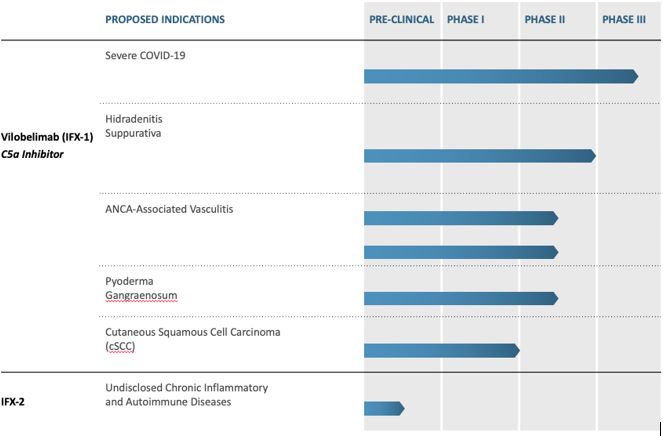Click the PROPOSED INDICATIONS heading
Screen dimensions: 663x436
pyautogui.click(x=165, y=19)
